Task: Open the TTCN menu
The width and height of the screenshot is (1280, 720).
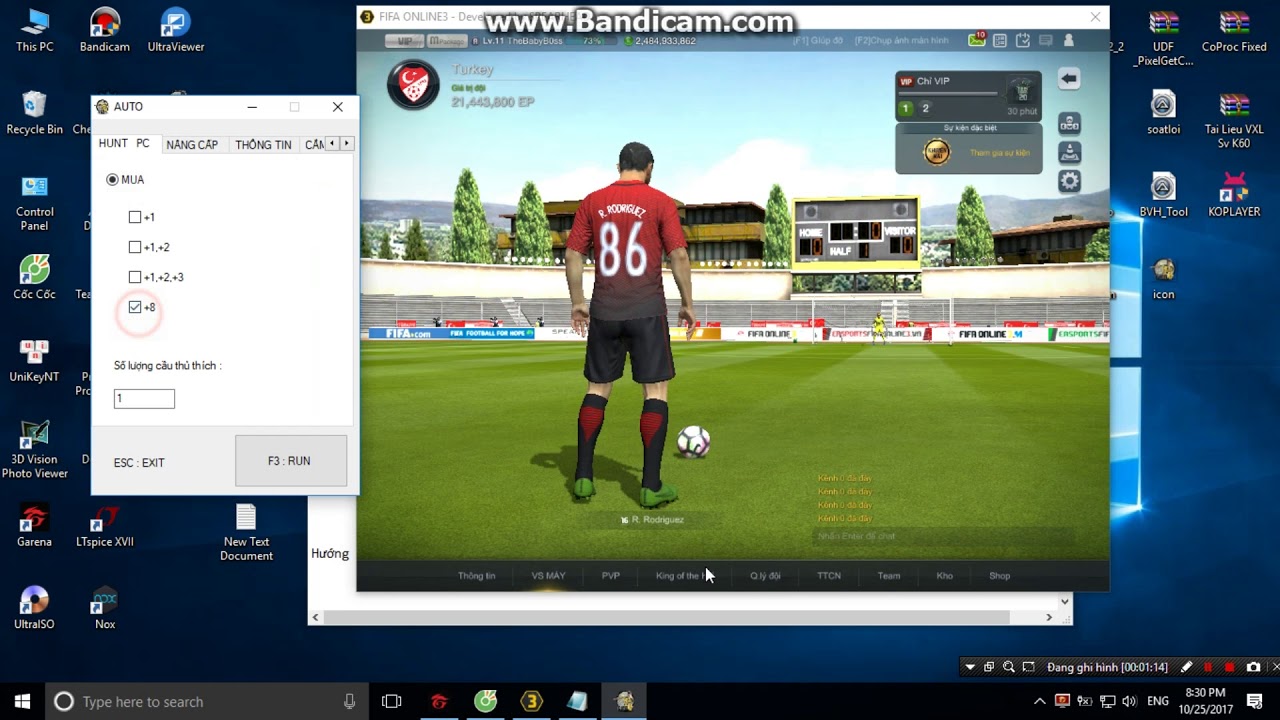Action: pyautogui.click(x=829, y=576)
